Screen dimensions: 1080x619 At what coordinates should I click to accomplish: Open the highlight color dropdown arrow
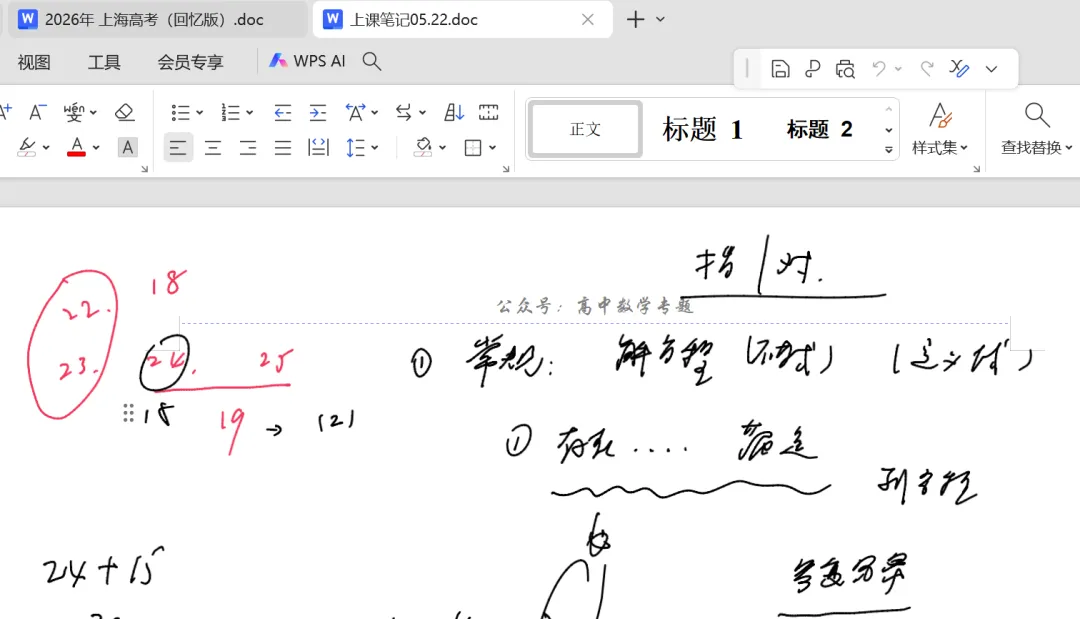[46, 147]
